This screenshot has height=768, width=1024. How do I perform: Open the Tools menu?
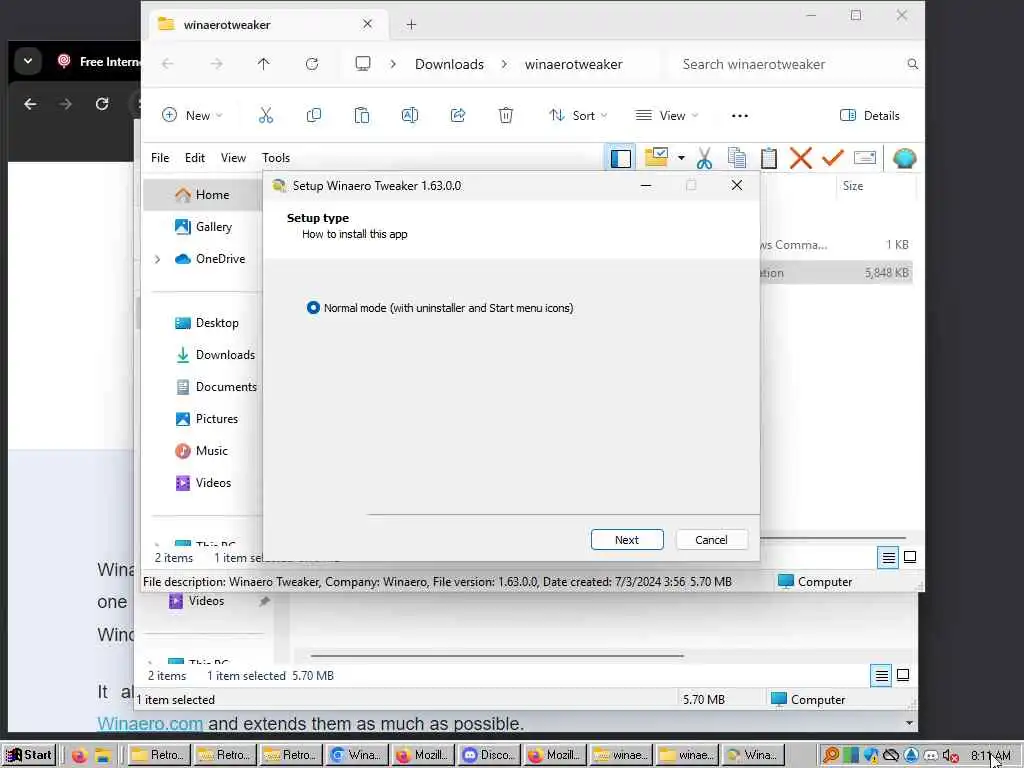(276, 158)
